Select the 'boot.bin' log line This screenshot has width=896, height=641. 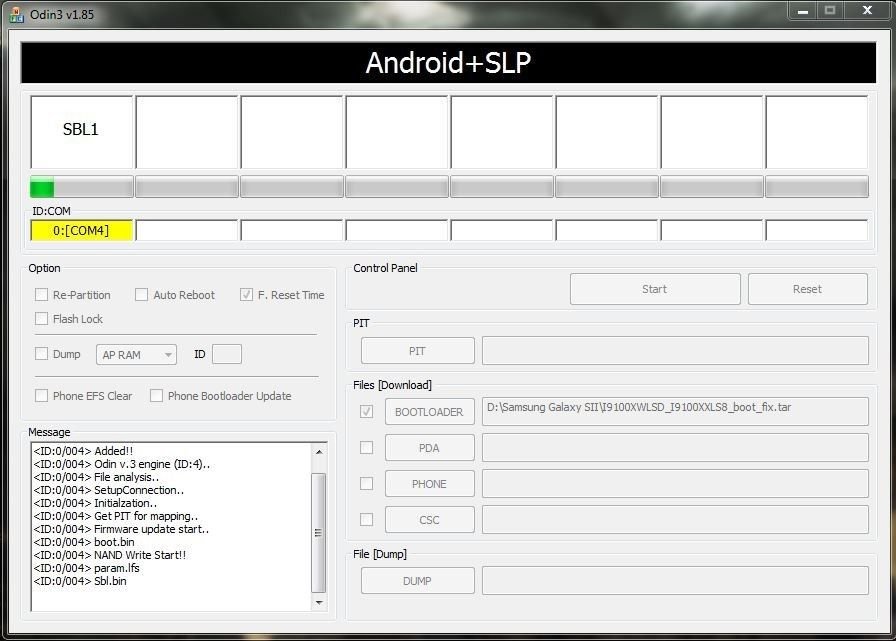pos(84,542)
